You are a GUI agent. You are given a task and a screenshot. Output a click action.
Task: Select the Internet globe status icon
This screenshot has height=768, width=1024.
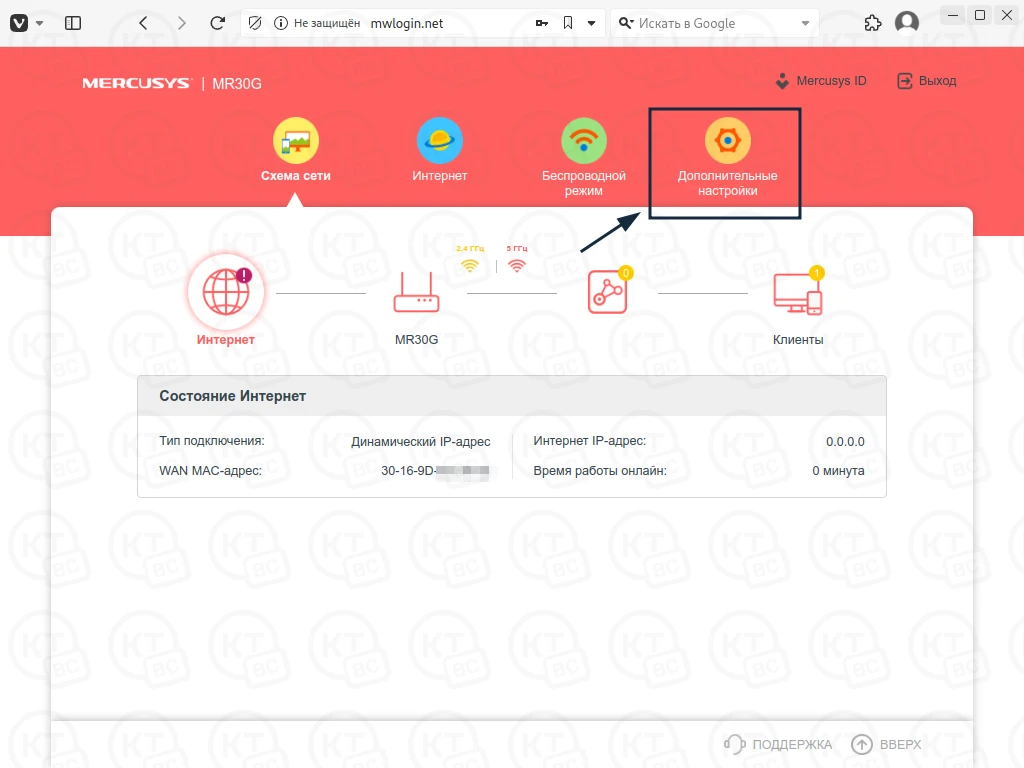click(226, 292)
